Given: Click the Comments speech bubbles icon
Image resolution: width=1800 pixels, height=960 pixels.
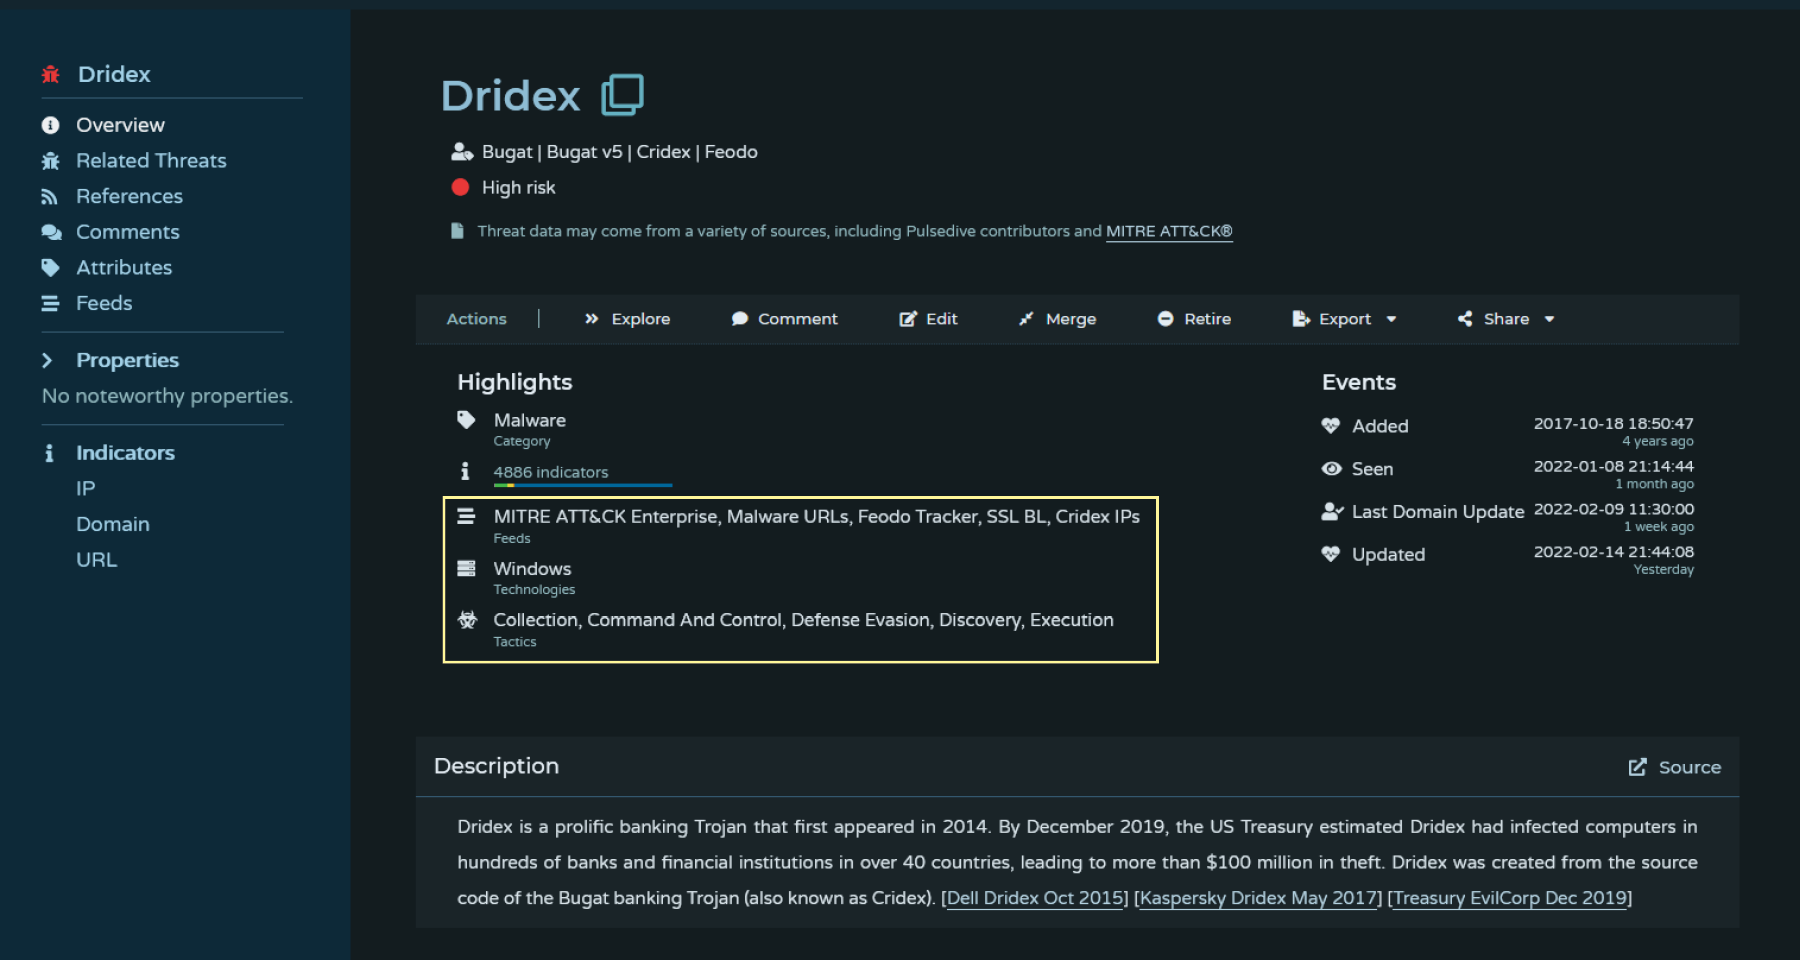Looking at the screenshot, I should (51, 232).
